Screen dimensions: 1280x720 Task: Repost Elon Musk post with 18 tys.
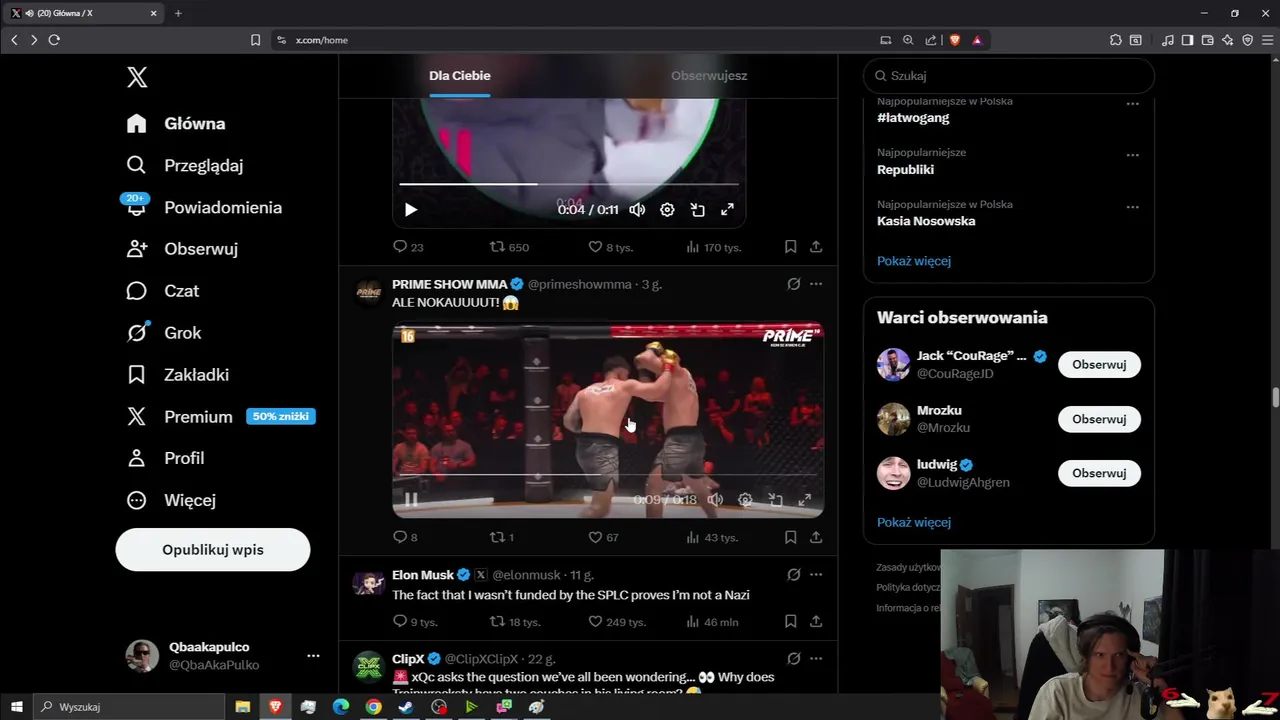click(514, 622)
